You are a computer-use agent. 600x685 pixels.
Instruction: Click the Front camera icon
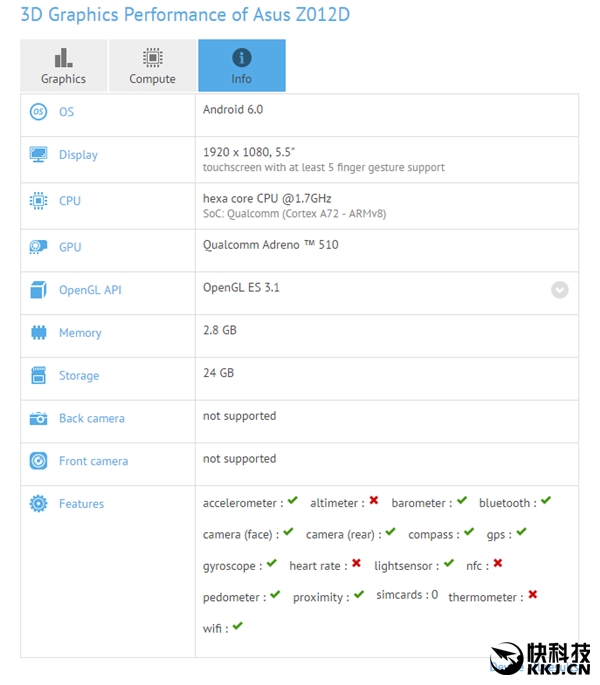coord(38,461)
